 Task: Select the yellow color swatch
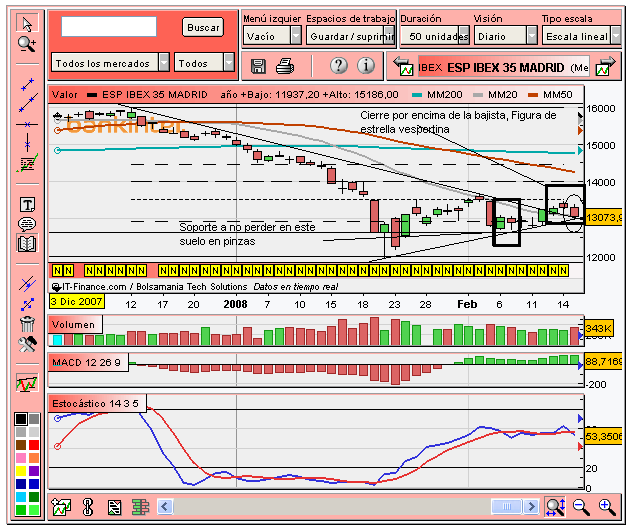21,471
